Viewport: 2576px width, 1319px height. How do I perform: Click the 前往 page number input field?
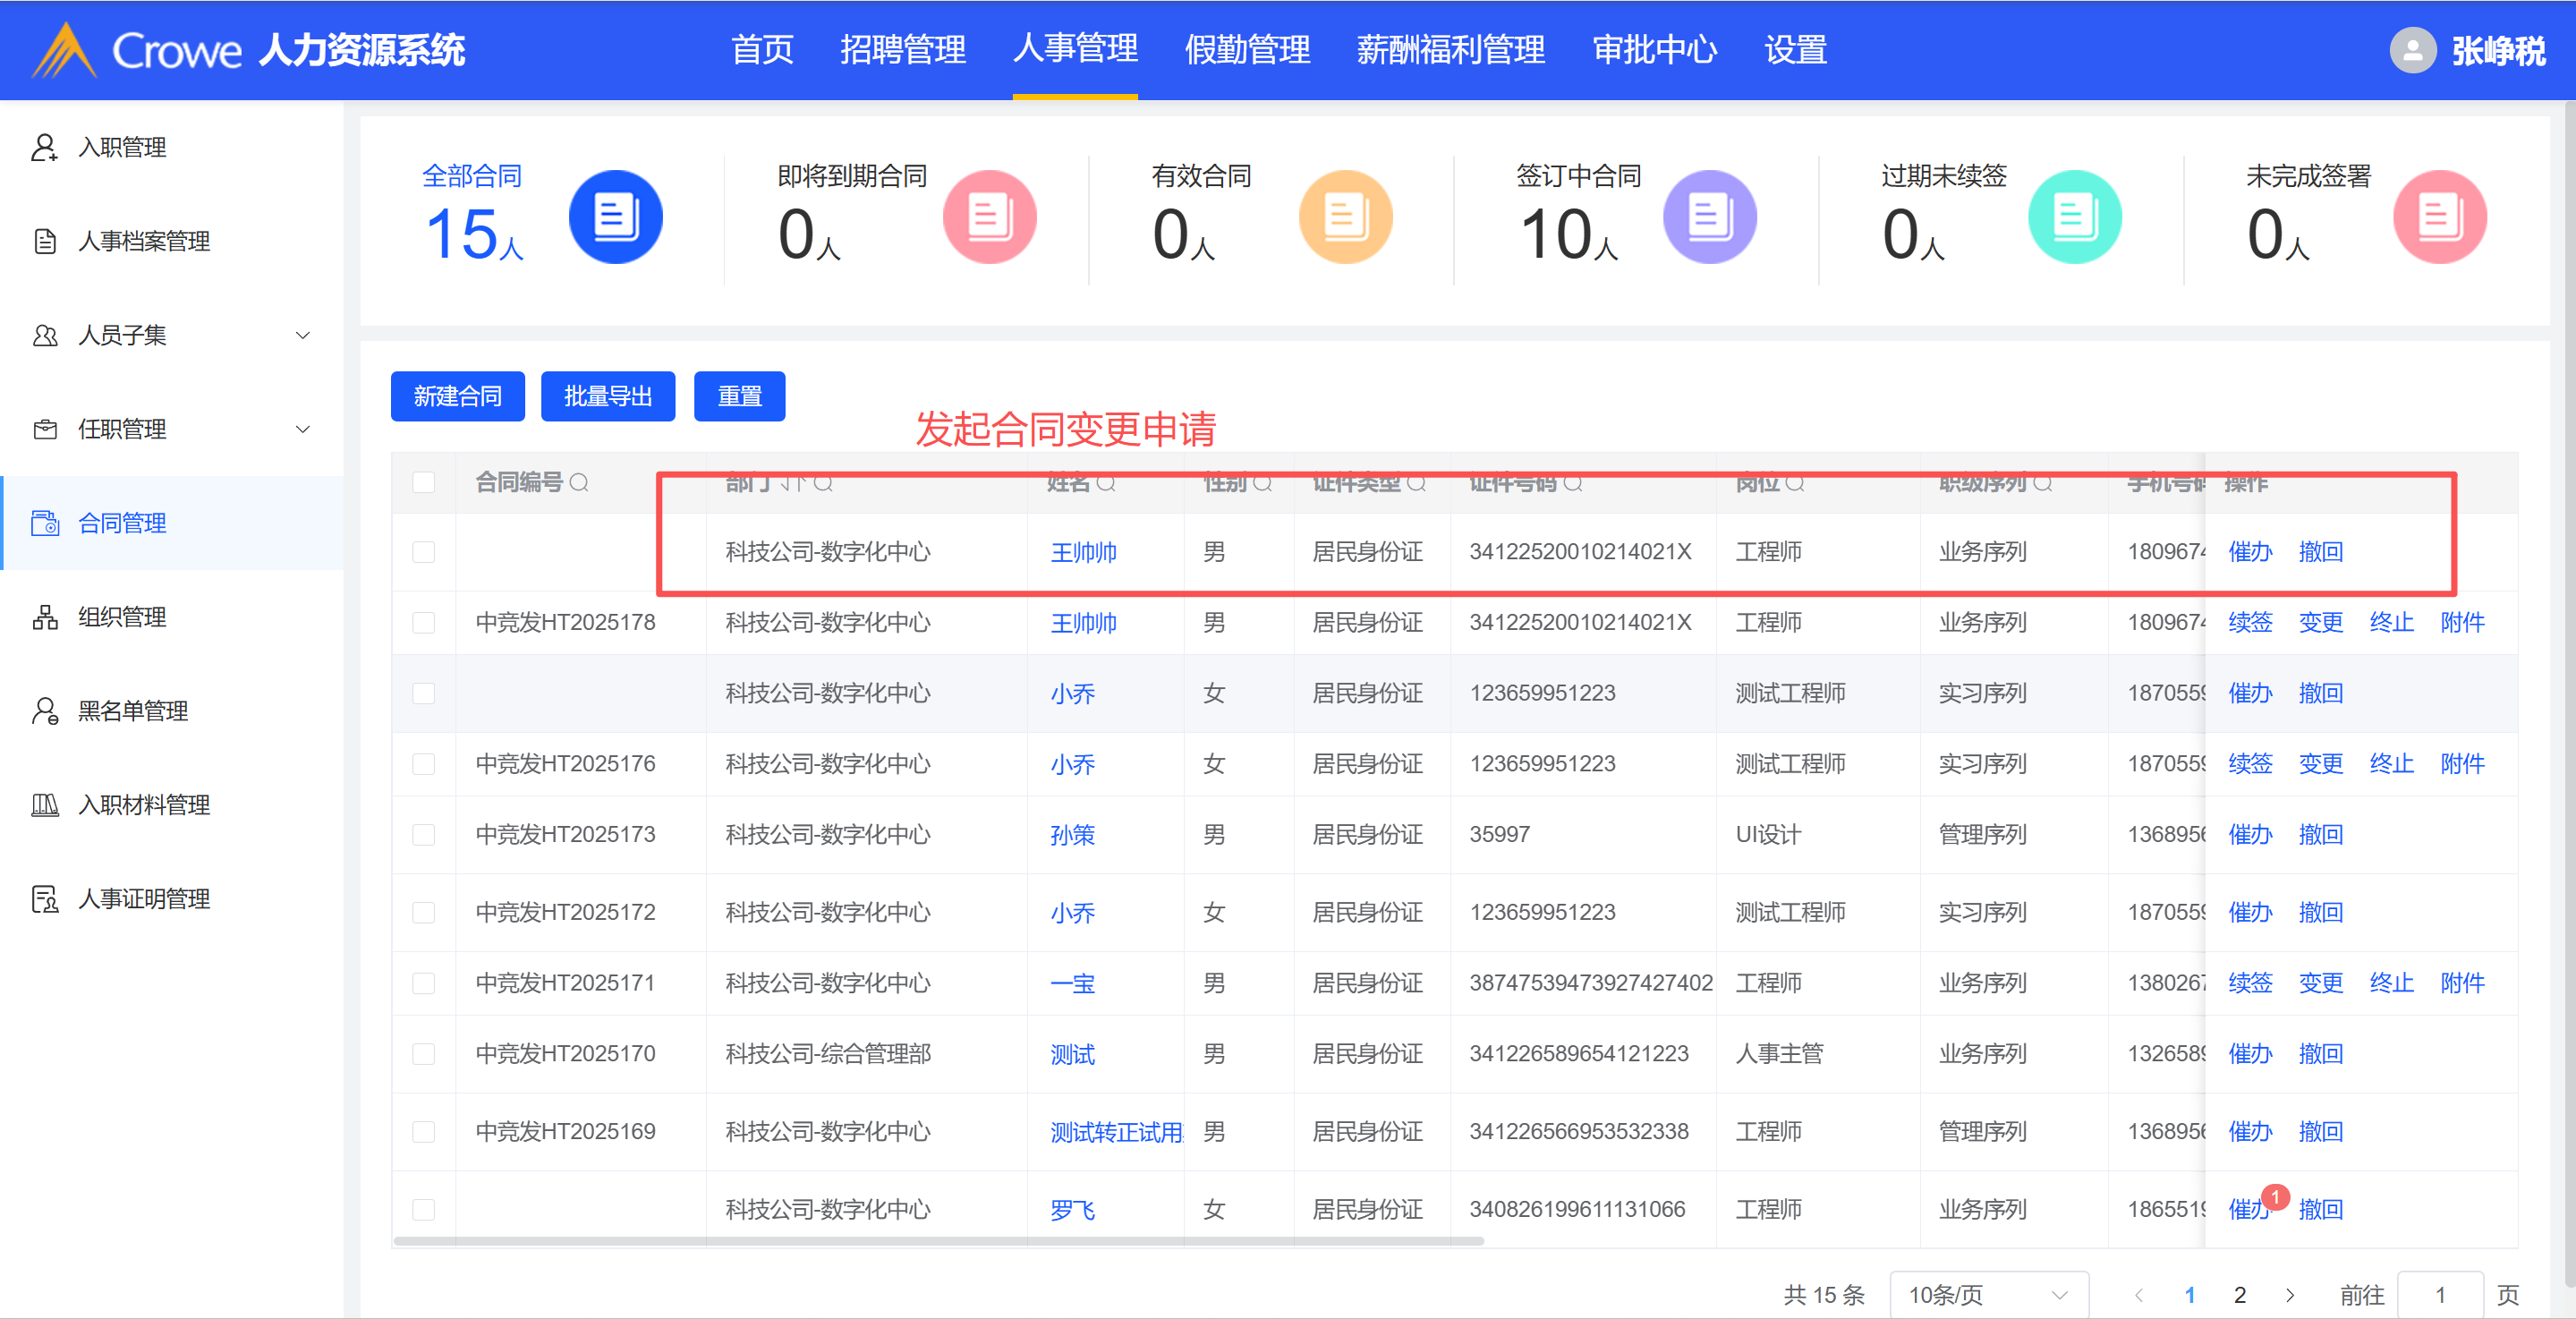[2439, 1295]
